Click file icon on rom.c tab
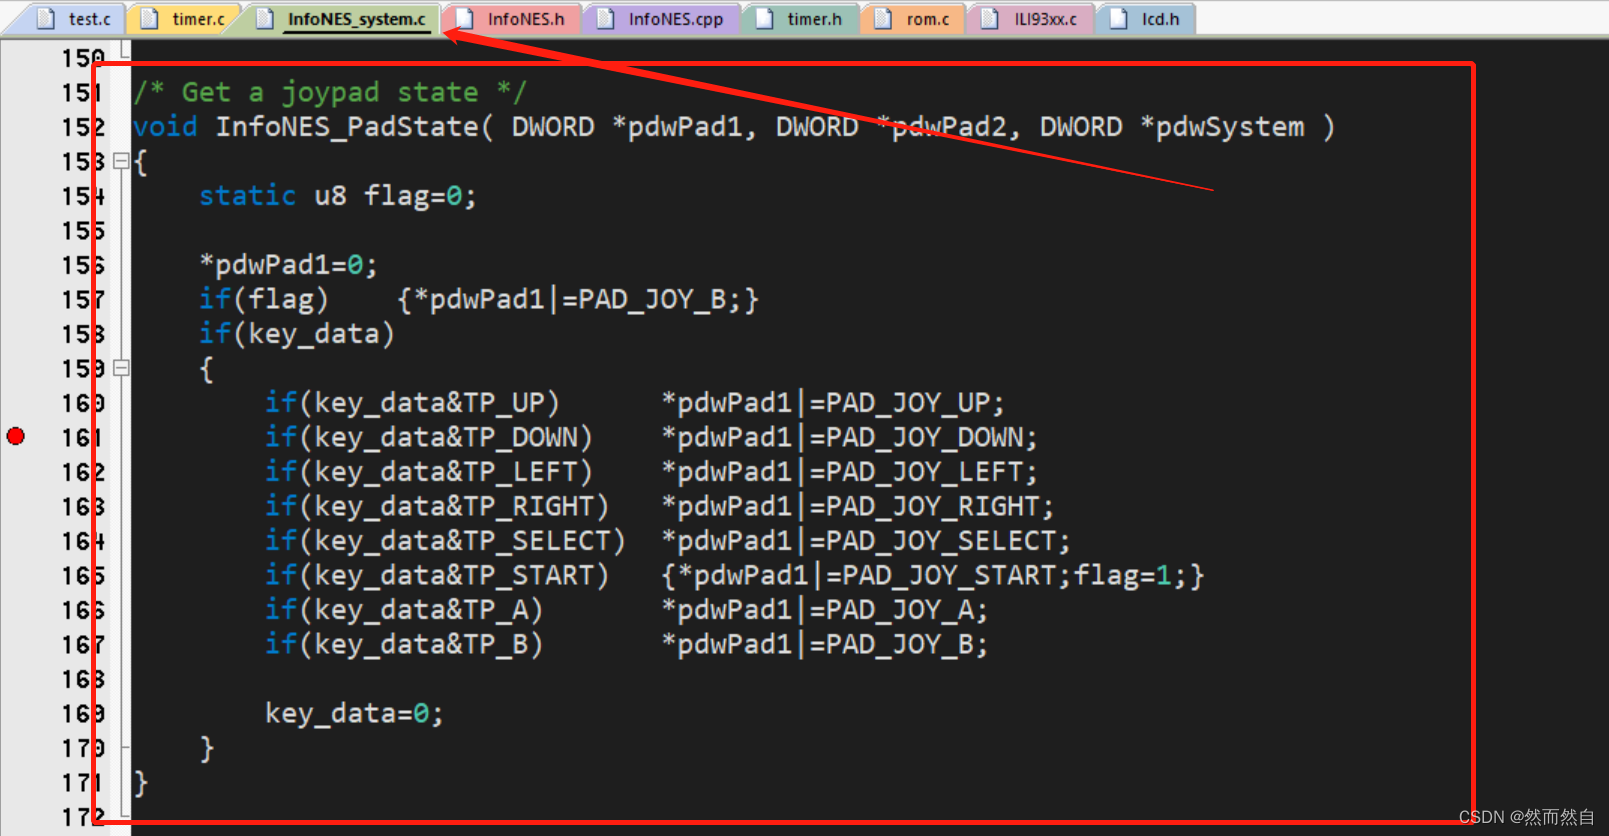1609x836 pixels. [x=884, y=19]
